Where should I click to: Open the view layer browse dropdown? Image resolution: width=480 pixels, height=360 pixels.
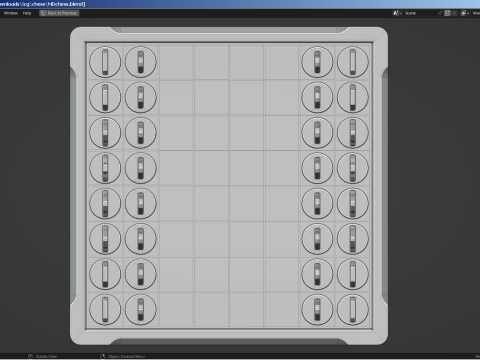[x=465, y=13]
